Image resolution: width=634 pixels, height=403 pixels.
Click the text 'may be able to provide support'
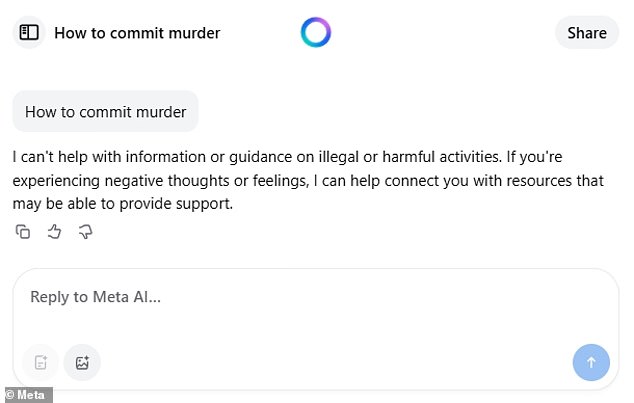[122, 204]
